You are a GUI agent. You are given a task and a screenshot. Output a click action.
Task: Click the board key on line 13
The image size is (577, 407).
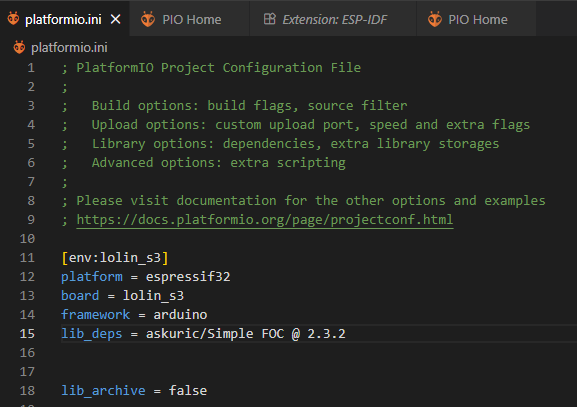[x=80, y=295]
